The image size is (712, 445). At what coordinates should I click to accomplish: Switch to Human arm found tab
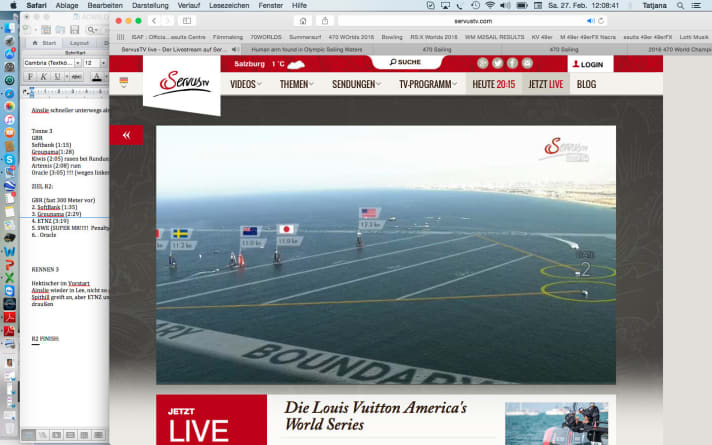coord(307,49)
